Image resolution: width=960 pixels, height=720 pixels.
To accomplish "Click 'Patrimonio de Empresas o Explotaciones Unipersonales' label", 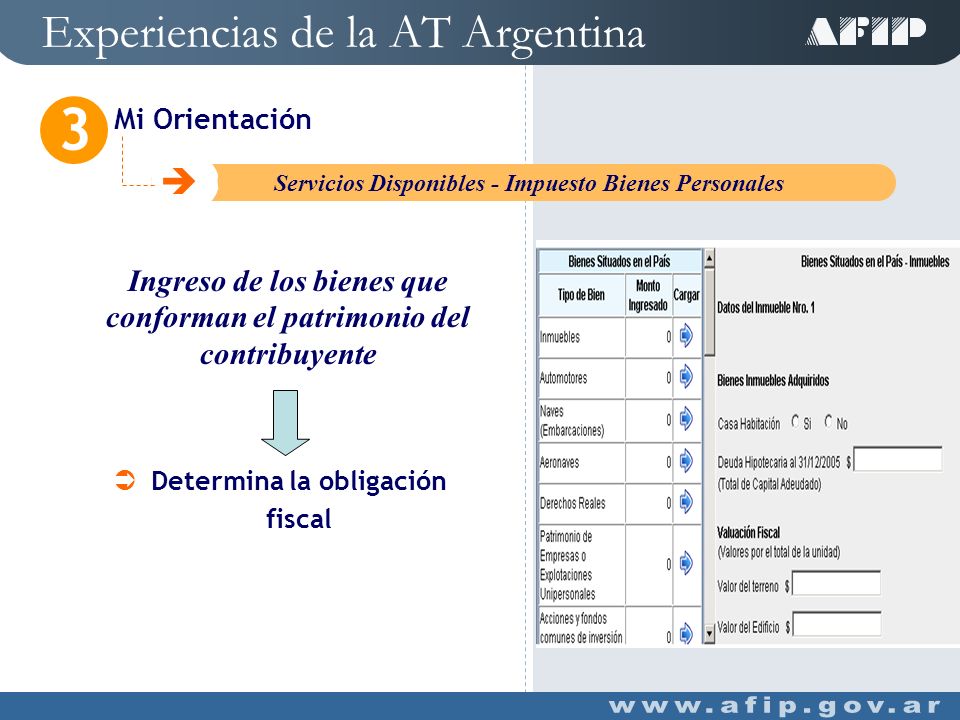I will (568, 565).
